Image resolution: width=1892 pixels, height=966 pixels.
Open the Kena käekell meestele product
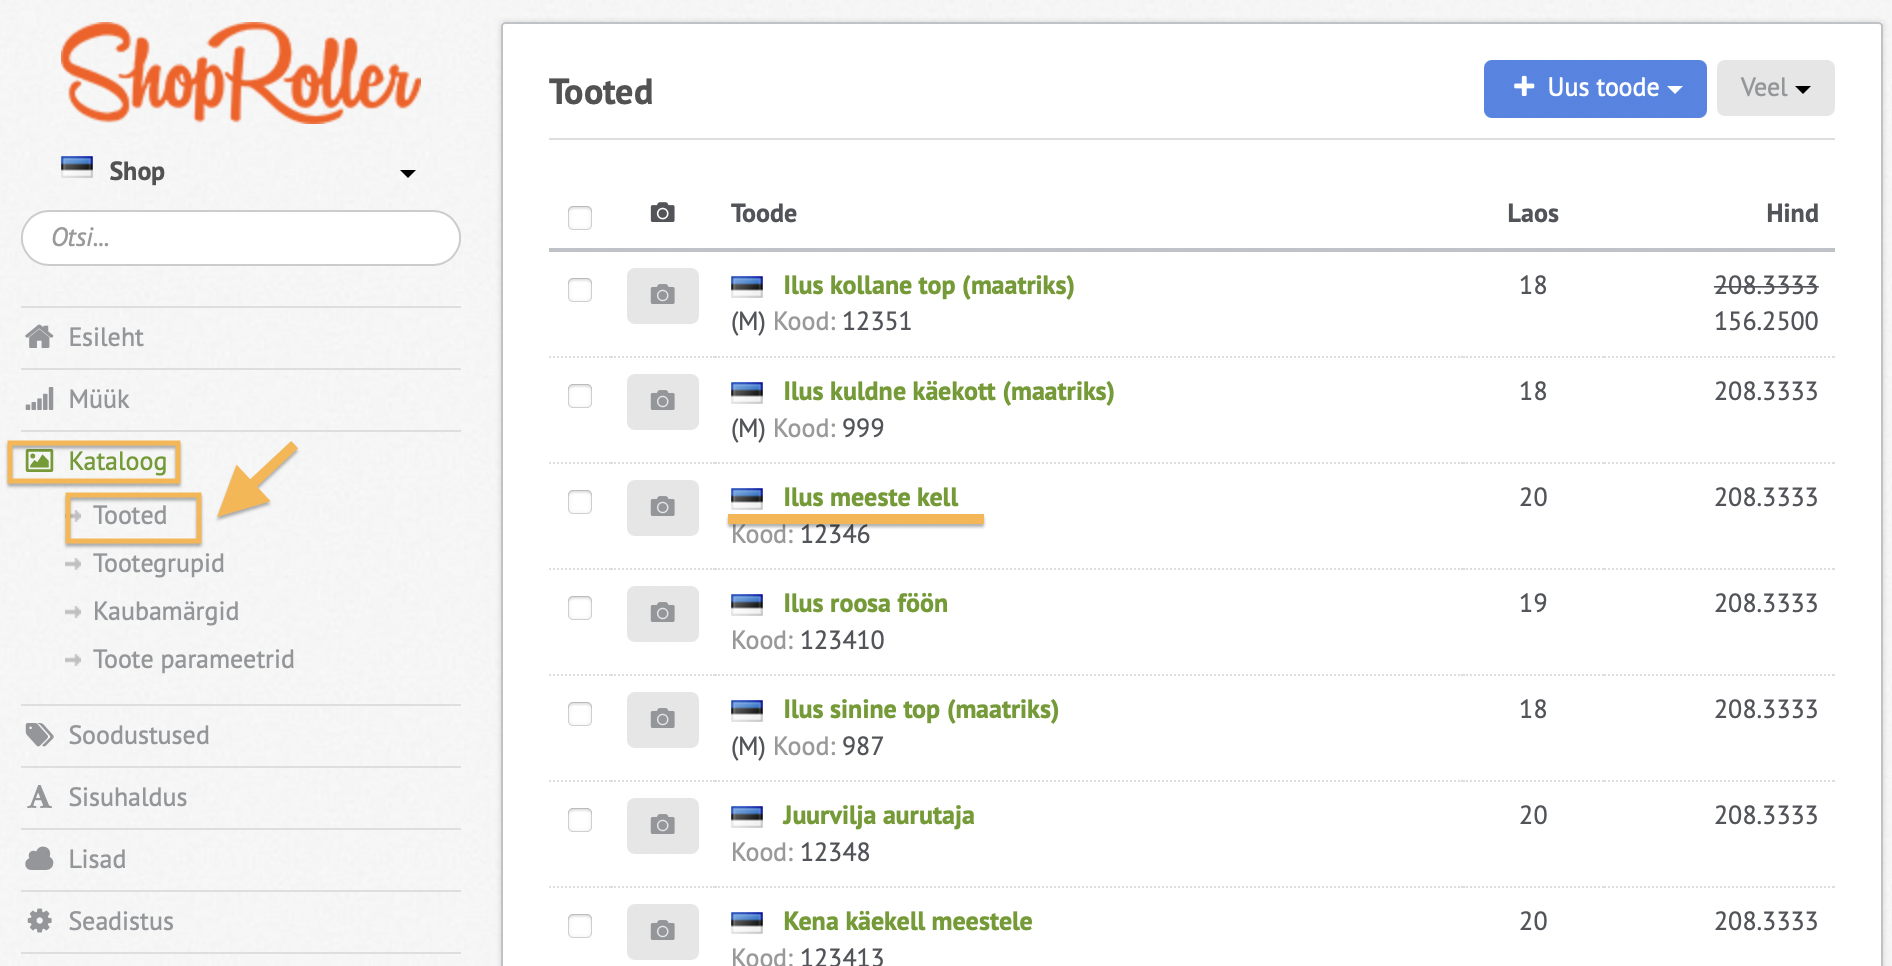tap(907, 921)
